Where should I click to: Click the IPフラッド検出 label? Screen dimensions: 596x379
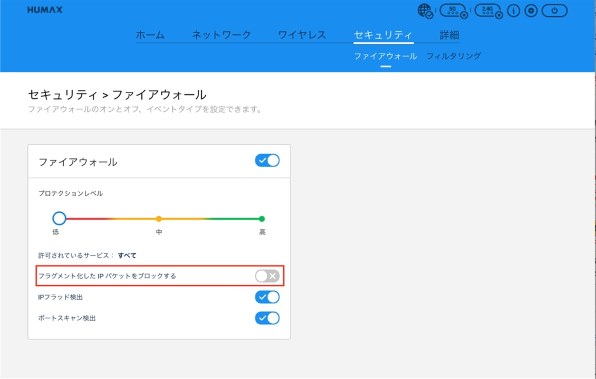(60, 297)
